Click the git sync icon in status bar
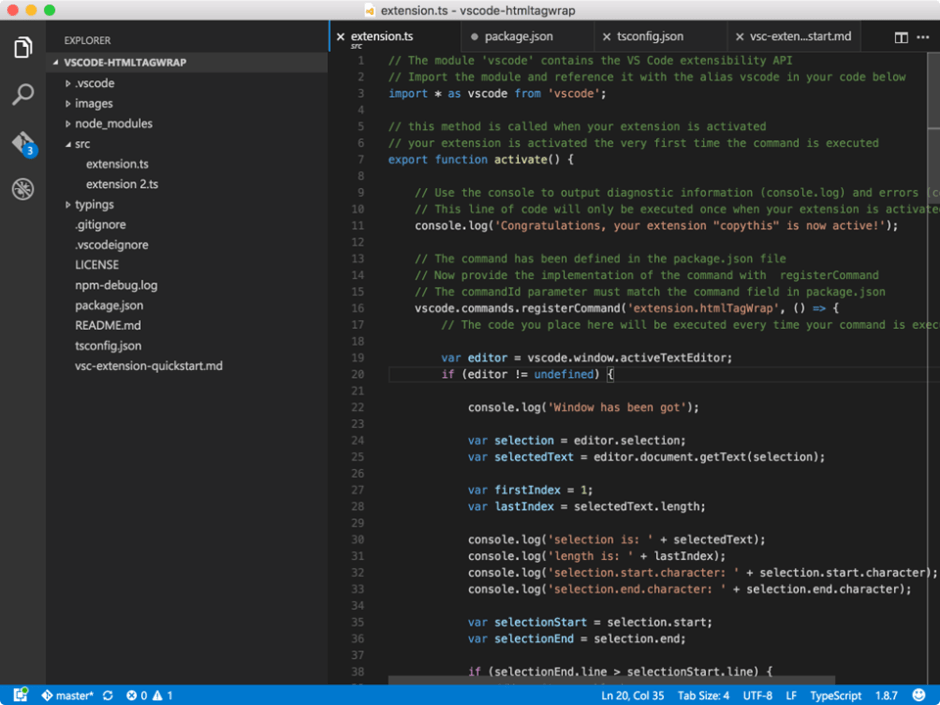940x705 pixels. 108,695
